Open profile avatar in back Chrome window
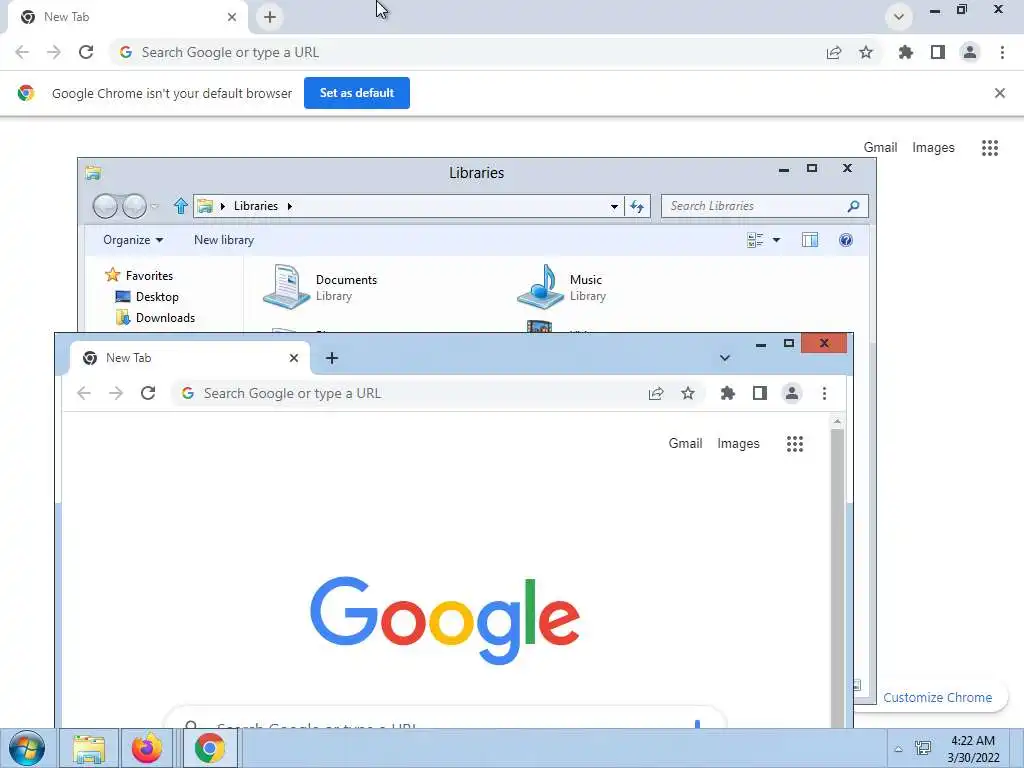This screenshot has width=1024, height=768. point(970,52)
